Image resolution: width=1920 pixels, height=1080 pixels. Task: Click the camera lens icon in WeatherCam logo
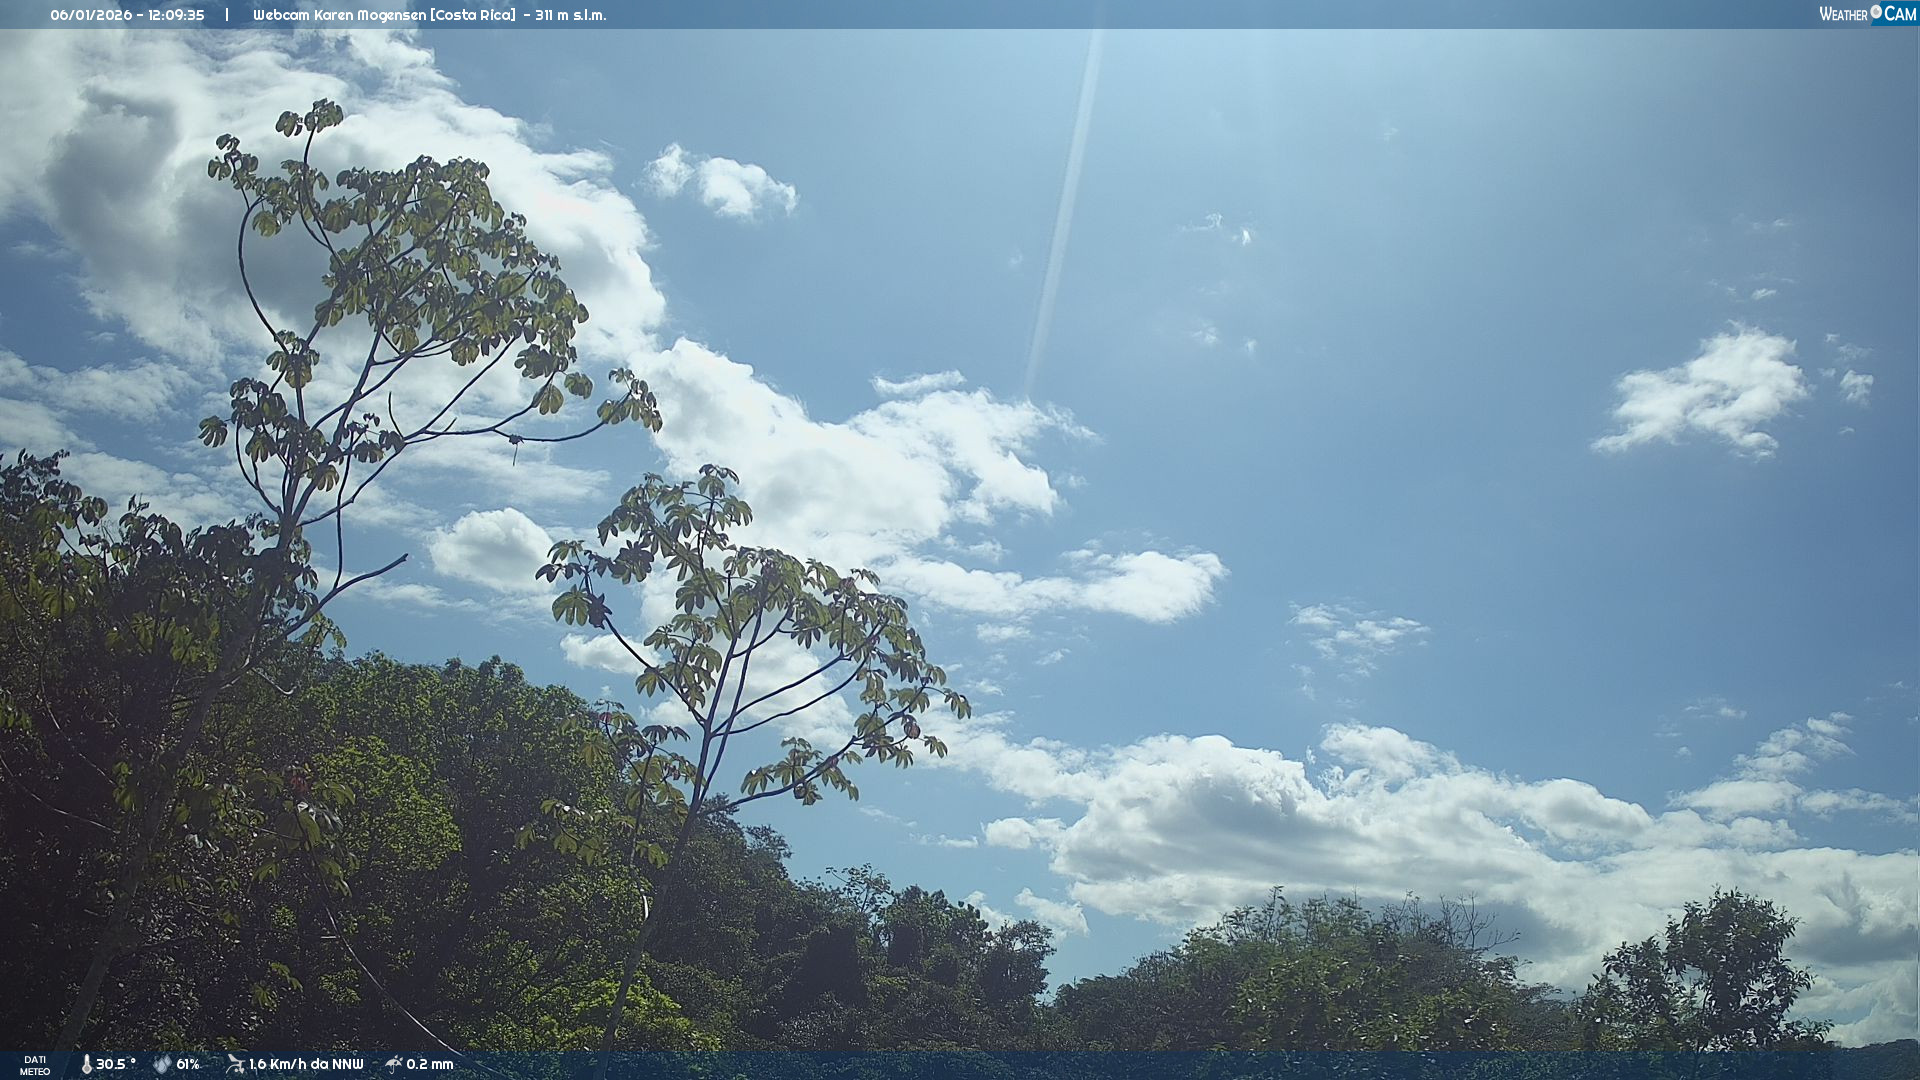click(1876, 12)
